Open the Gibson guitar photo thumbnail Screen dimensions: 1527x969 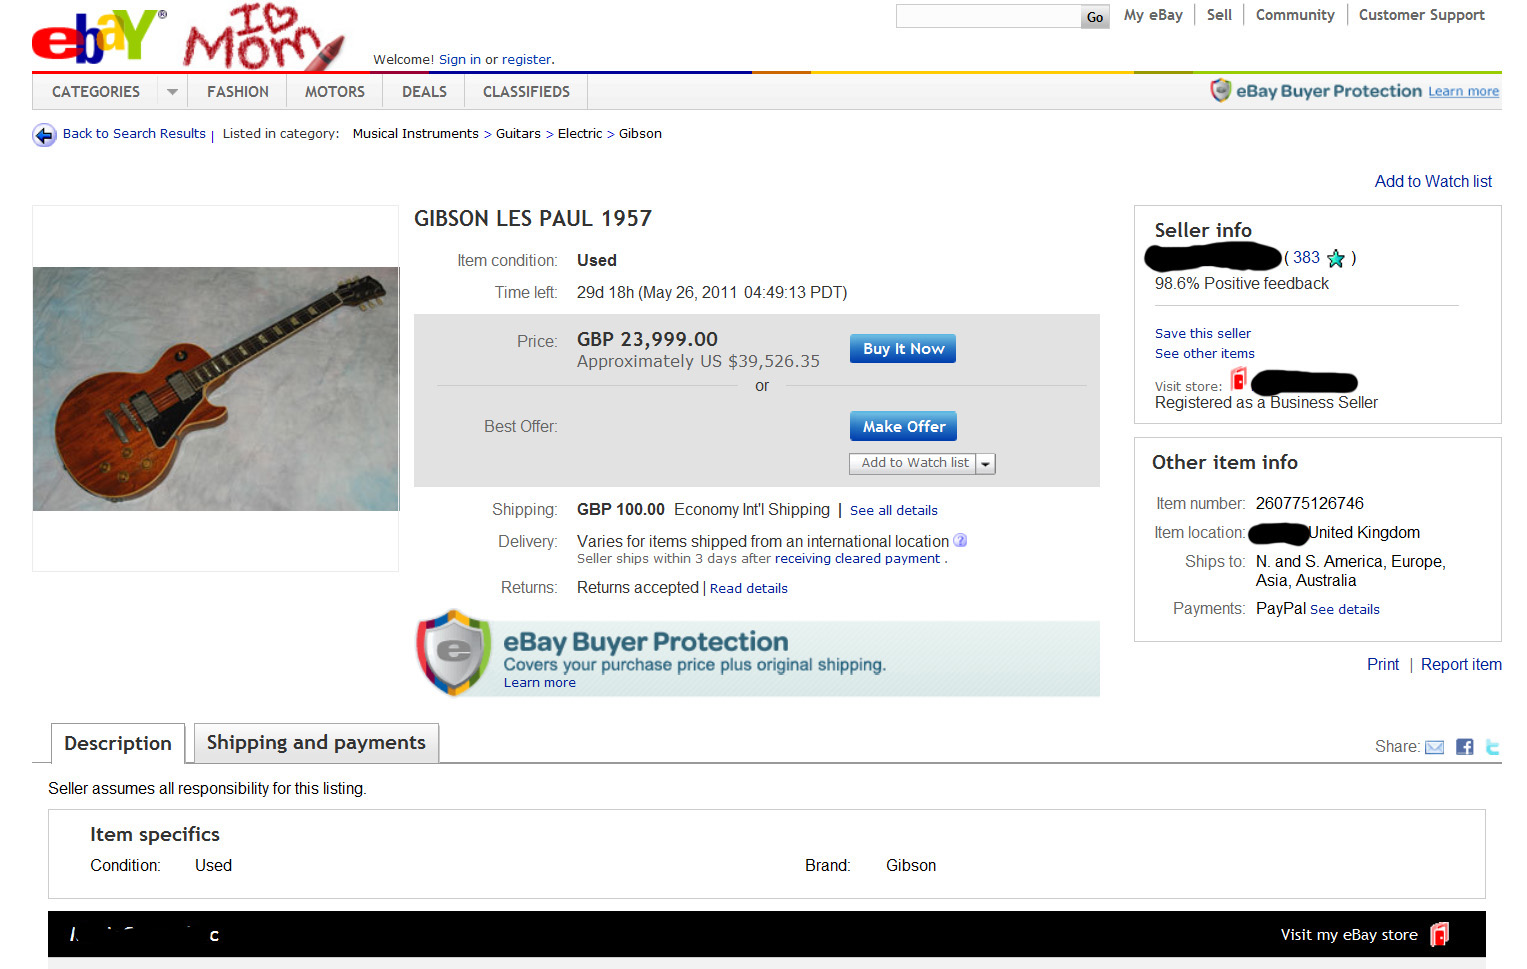click(216, 389)
